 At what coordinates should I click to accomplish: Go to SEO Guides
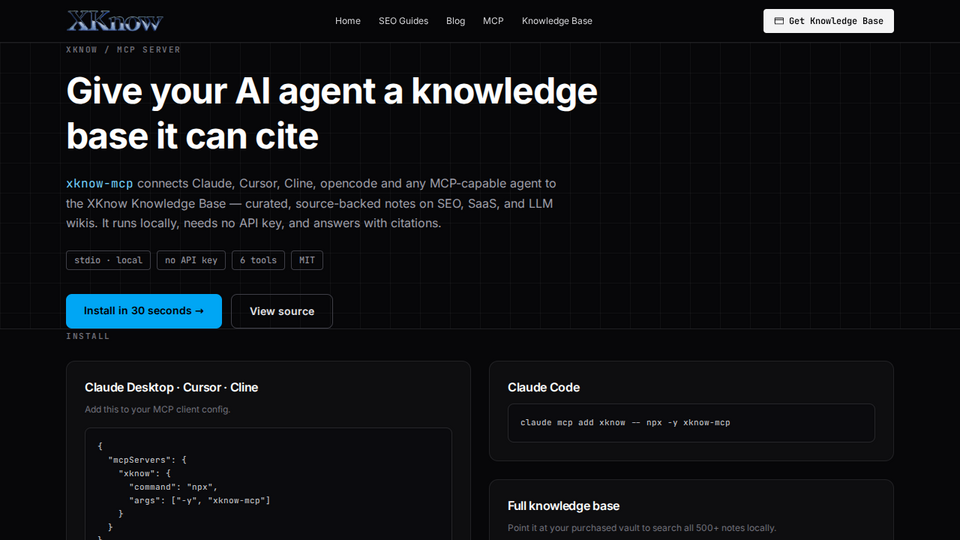pyautogui.click(x=403, y=21)
